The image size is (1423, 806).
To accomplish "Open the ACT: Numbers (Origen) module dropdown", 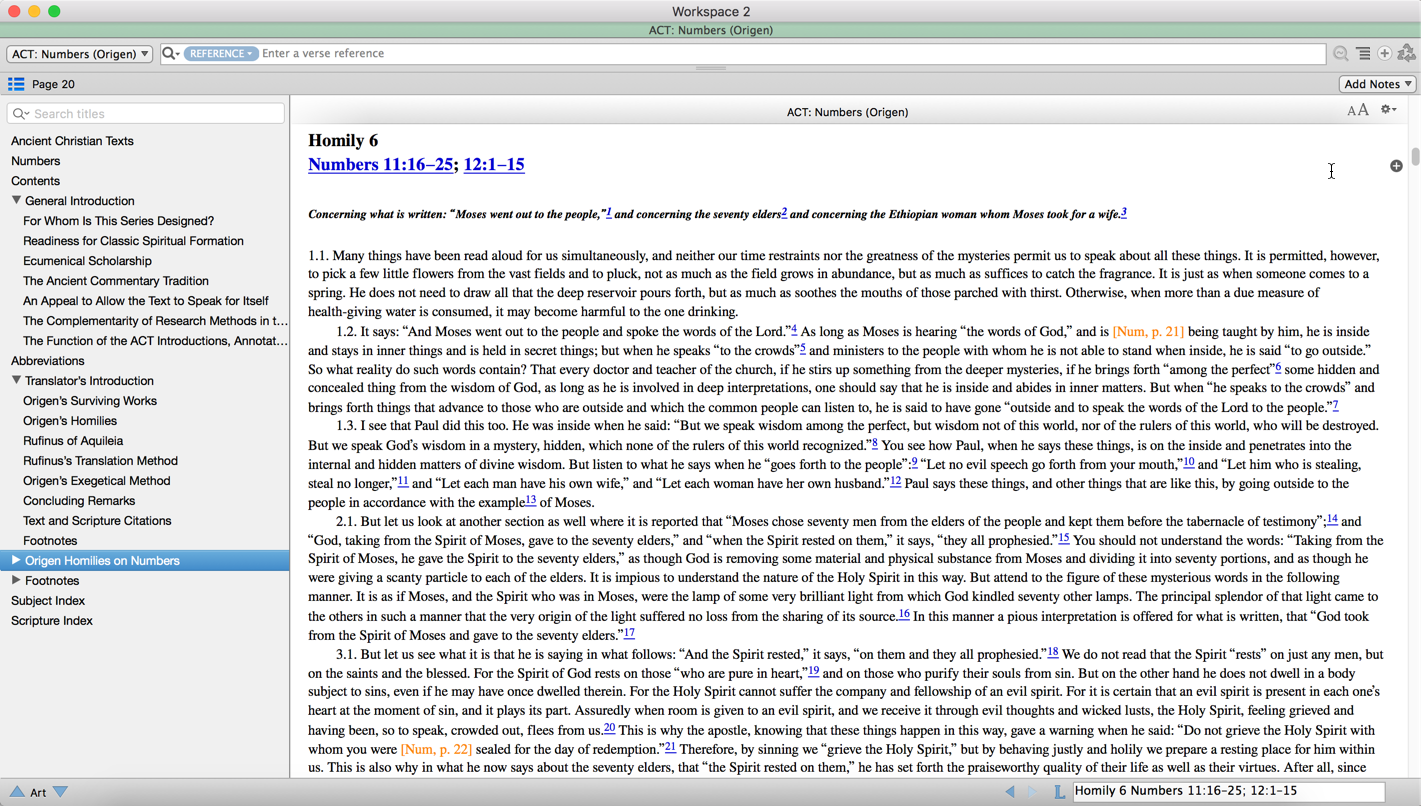I will 80,54.
